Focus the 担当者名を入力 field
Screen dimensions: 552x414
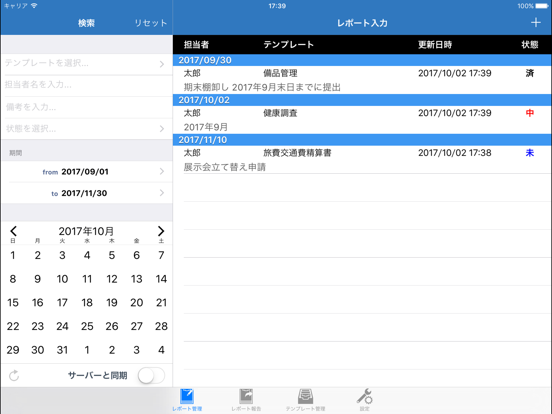point(87,85)
